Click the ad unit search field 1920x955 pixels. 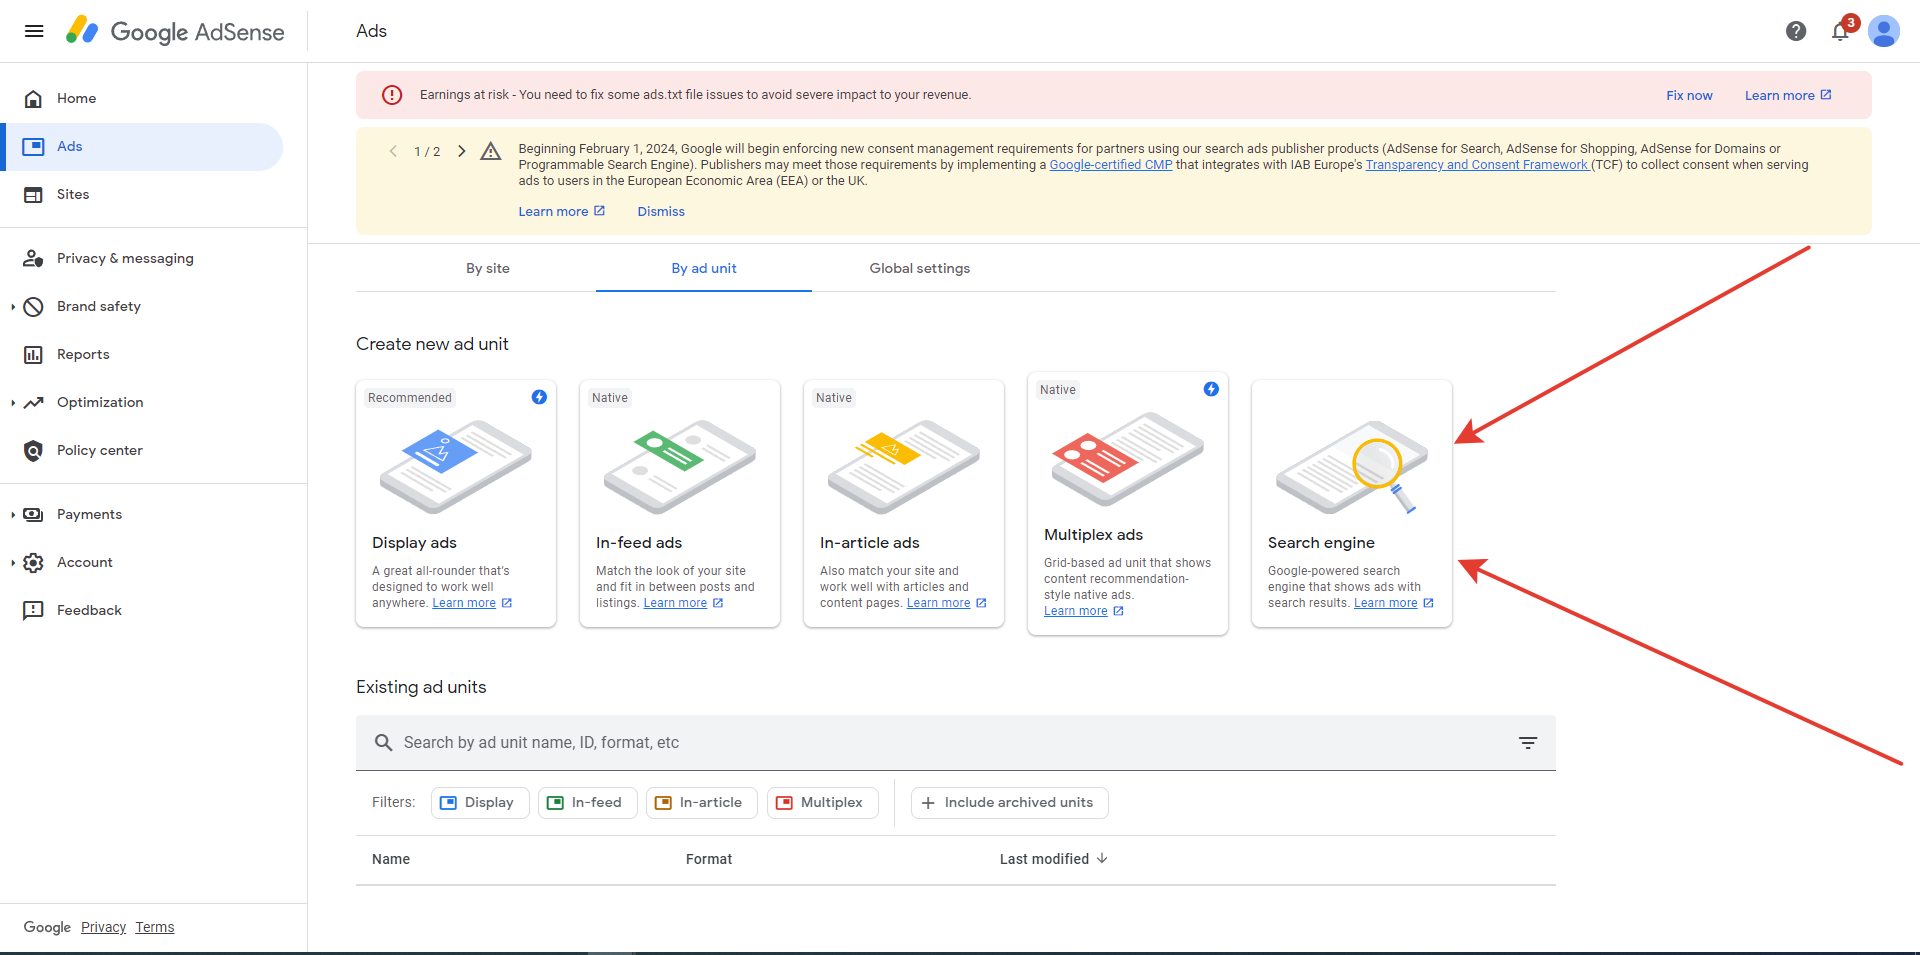pos(956,743)
